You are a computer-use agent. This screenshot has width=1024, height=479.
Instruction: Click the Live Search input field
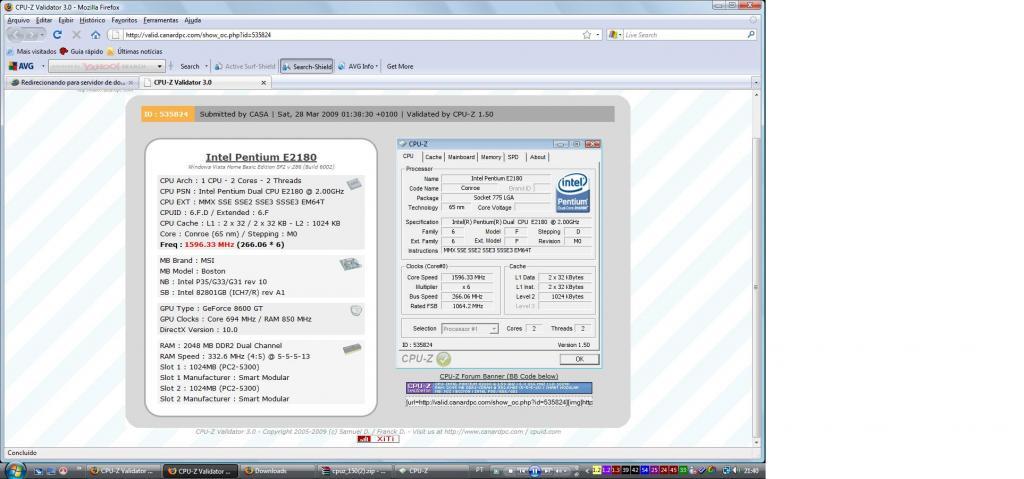click(684, 35)
